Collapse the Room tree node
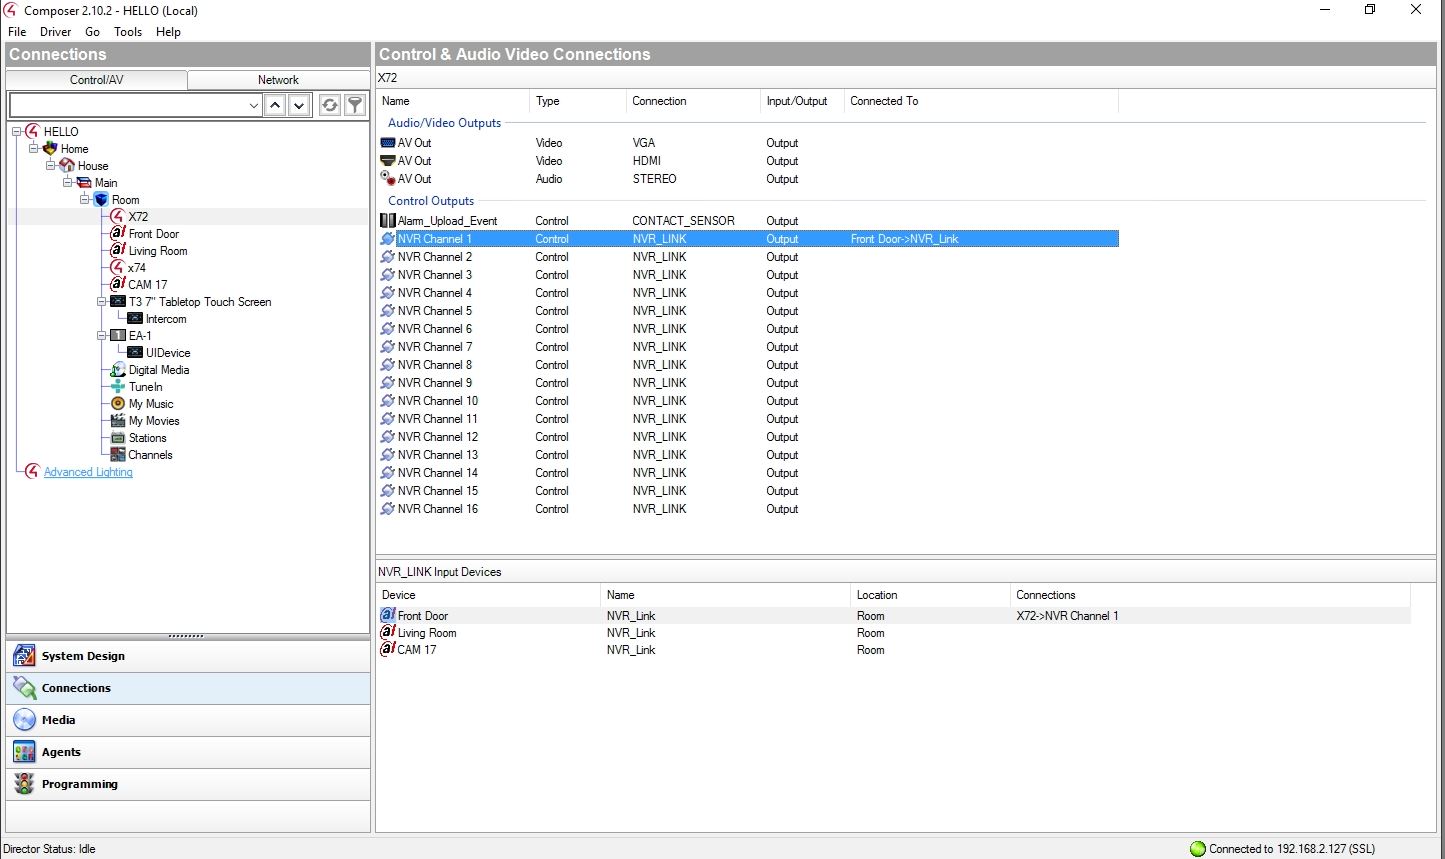 [85, 200]
